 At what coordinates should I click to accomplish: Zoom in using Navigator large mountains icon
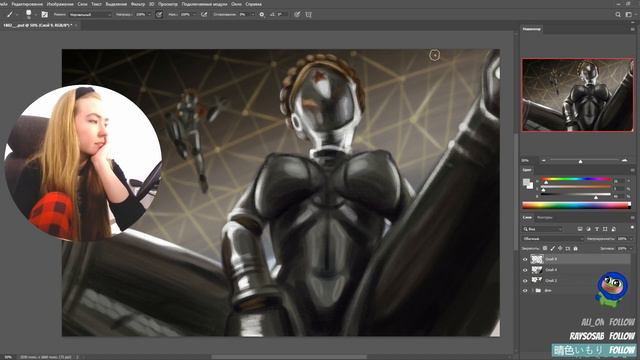tap(624, 160)
